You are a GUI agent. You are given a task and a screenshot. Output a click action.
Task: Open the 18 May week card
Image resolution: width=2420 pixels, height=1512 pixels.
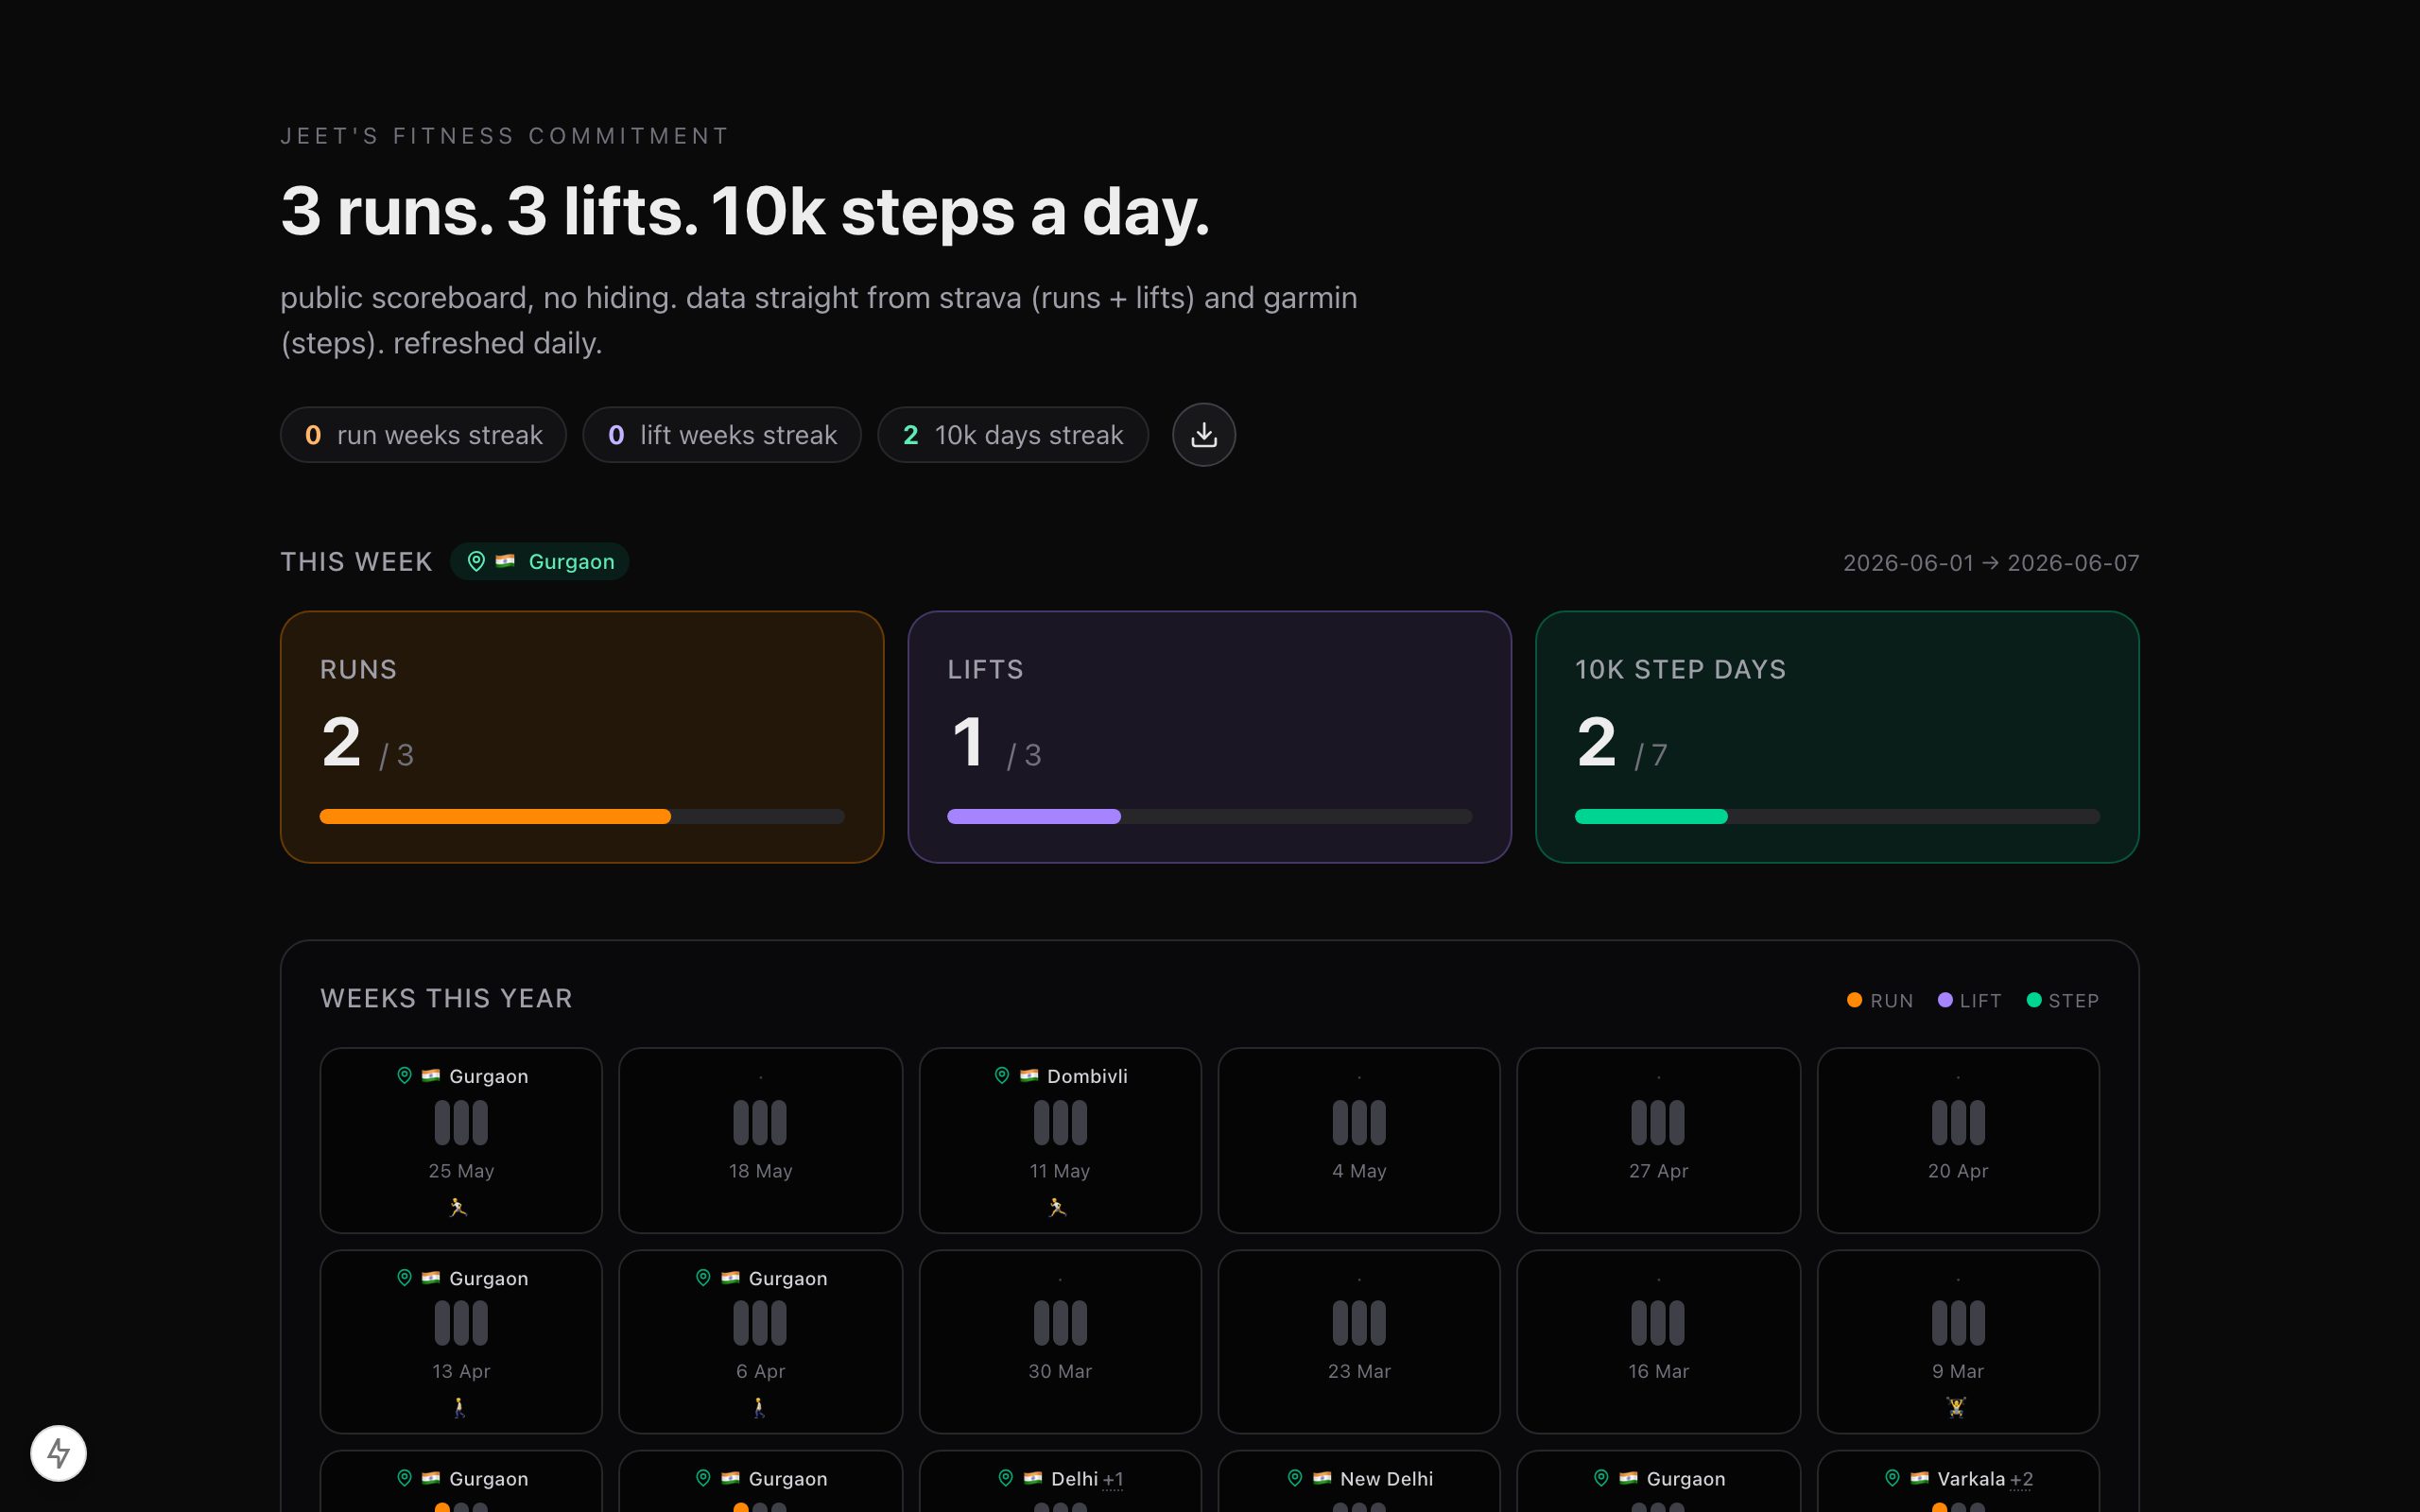point(760,1140)
